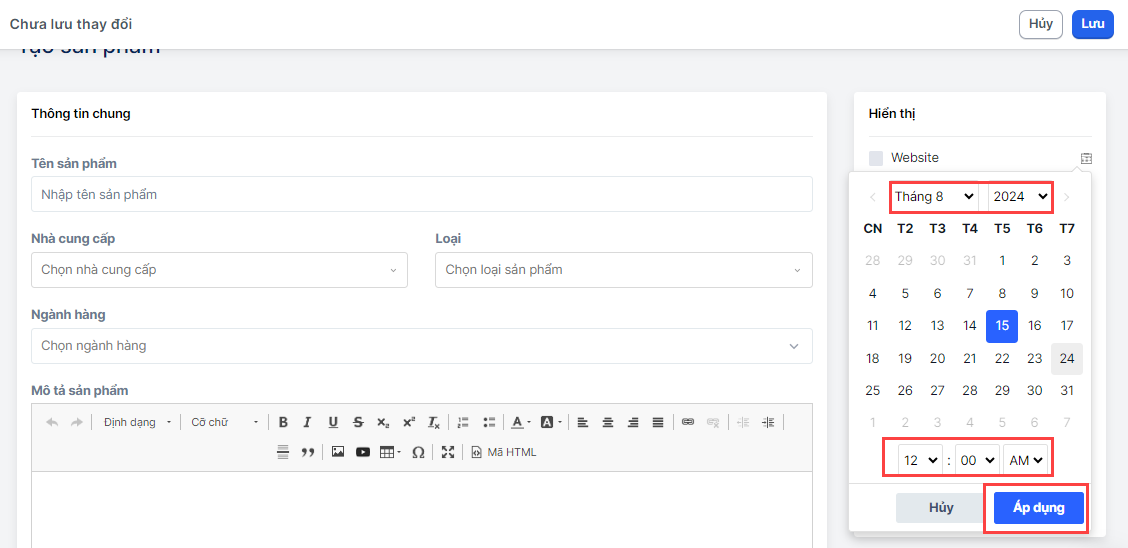Click the Lưu button at the top

1092,24
